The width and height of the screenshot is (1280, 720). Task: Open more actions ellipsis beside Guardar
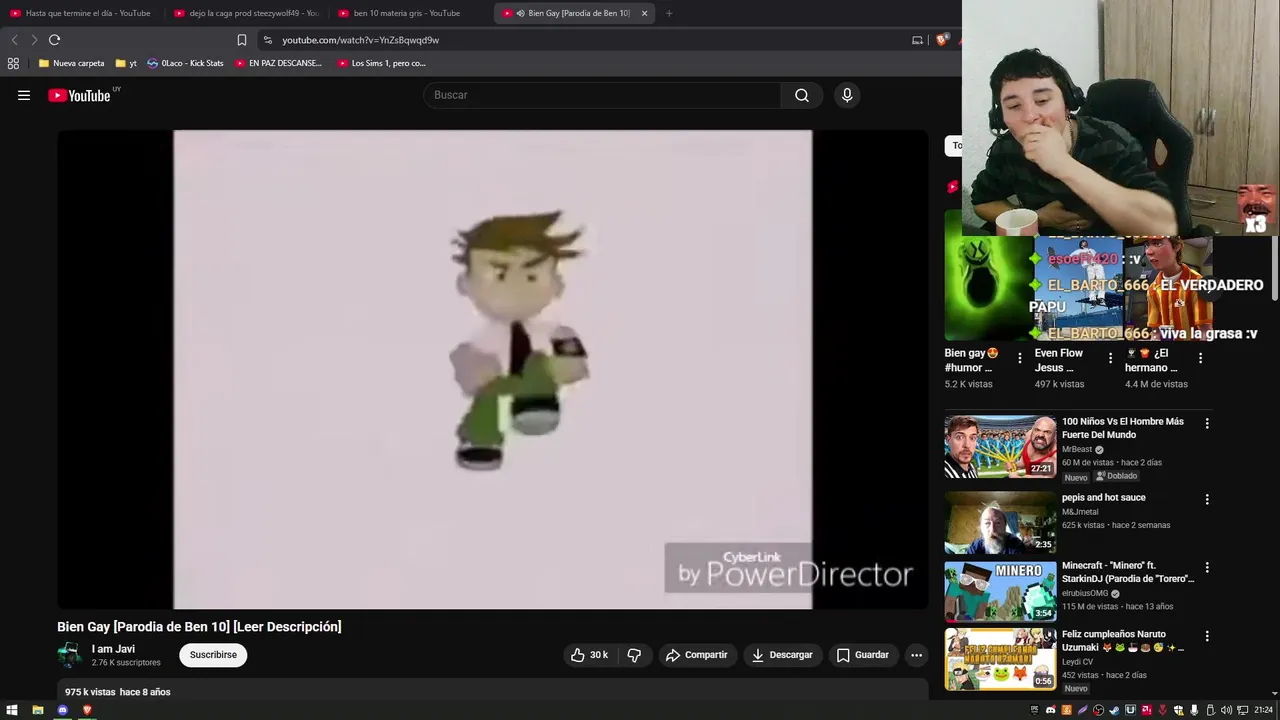pyautogui.click(x=916, y=655)
